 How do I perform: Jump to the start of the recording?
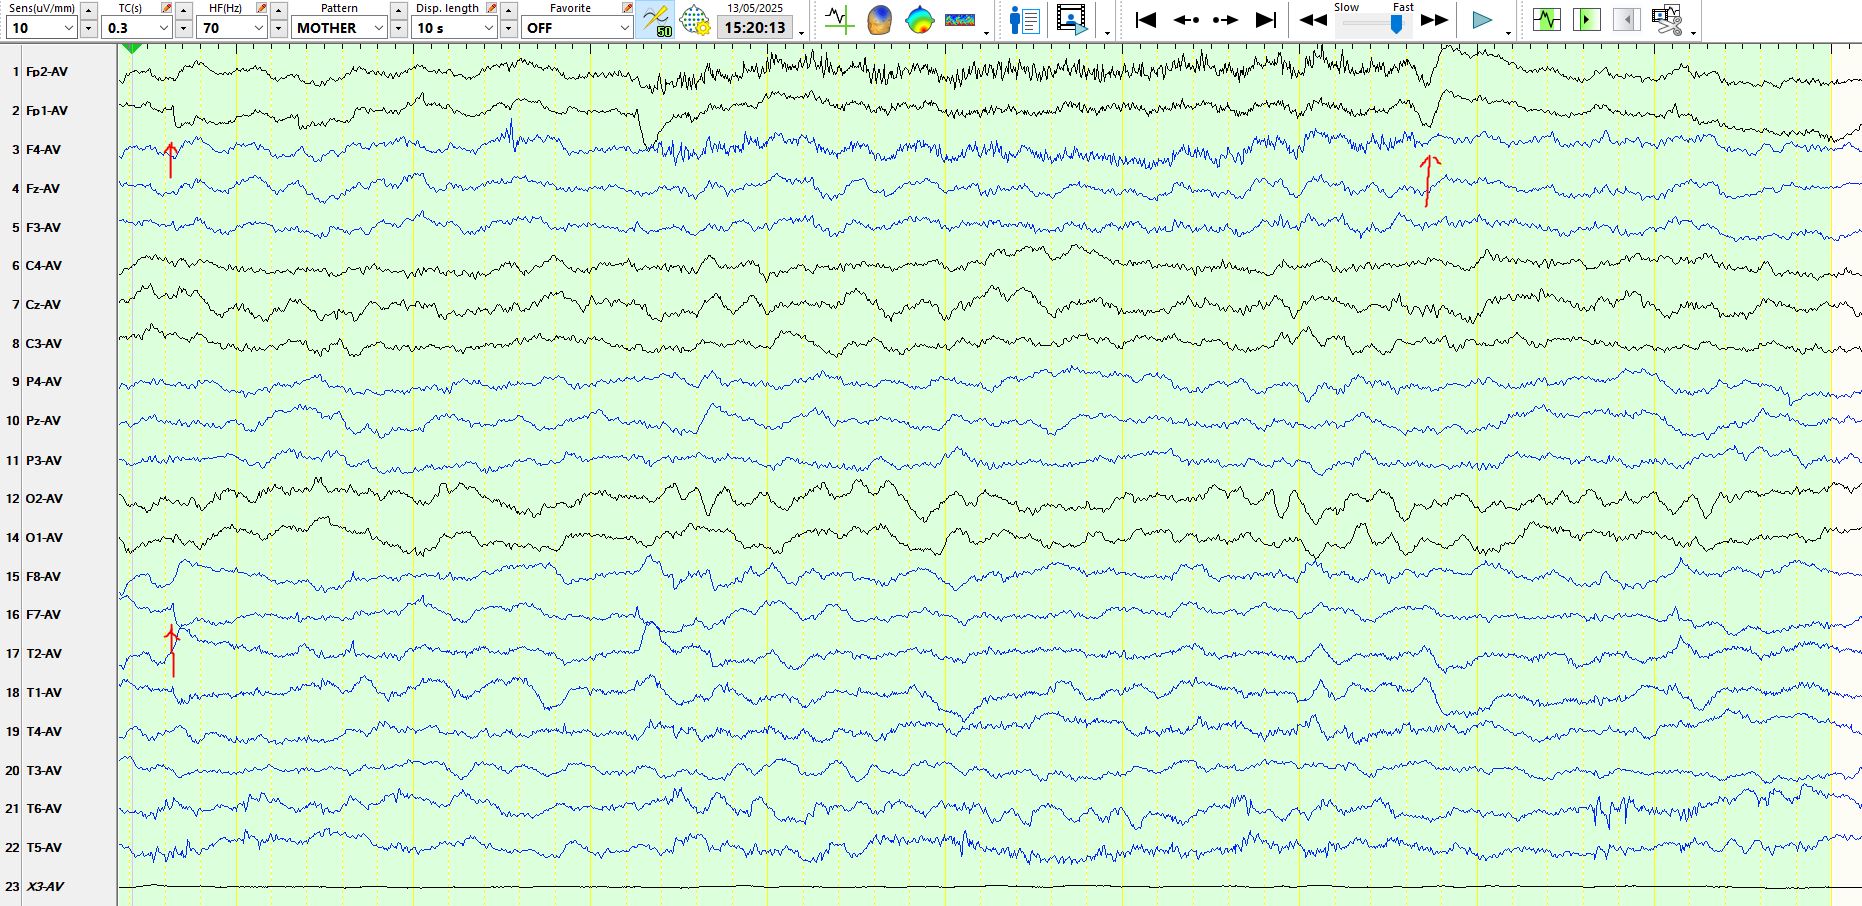pos(1146,20)
